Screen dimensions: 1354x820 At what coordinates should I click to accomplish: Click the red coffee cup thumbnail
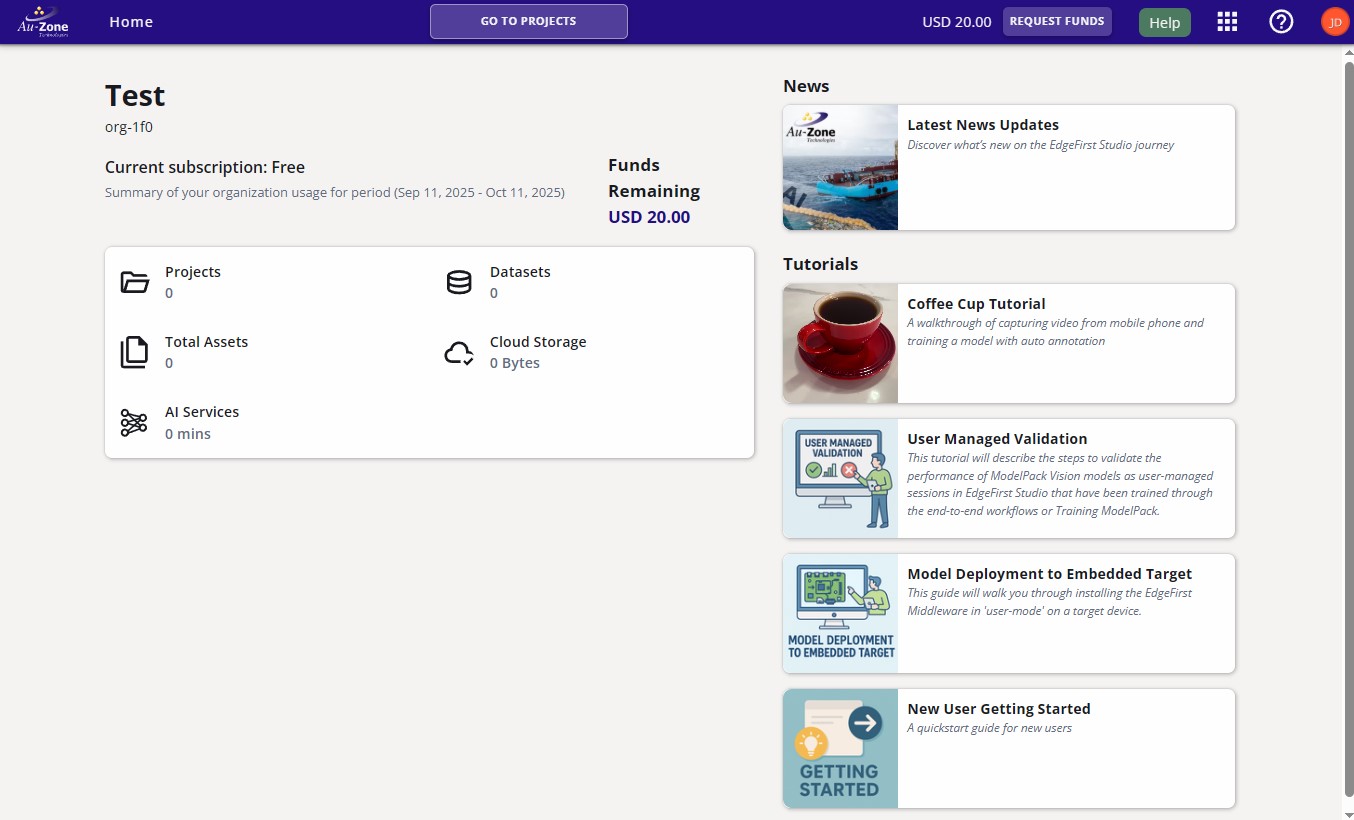tap(840, 344)
